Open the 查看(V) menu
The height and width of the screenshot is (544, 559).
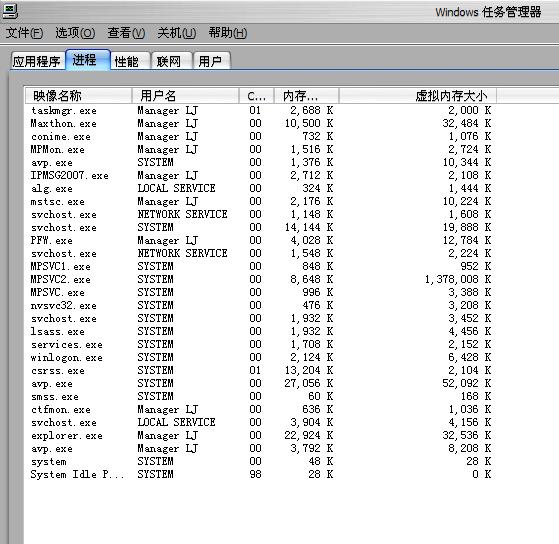[x=126, y=33]
